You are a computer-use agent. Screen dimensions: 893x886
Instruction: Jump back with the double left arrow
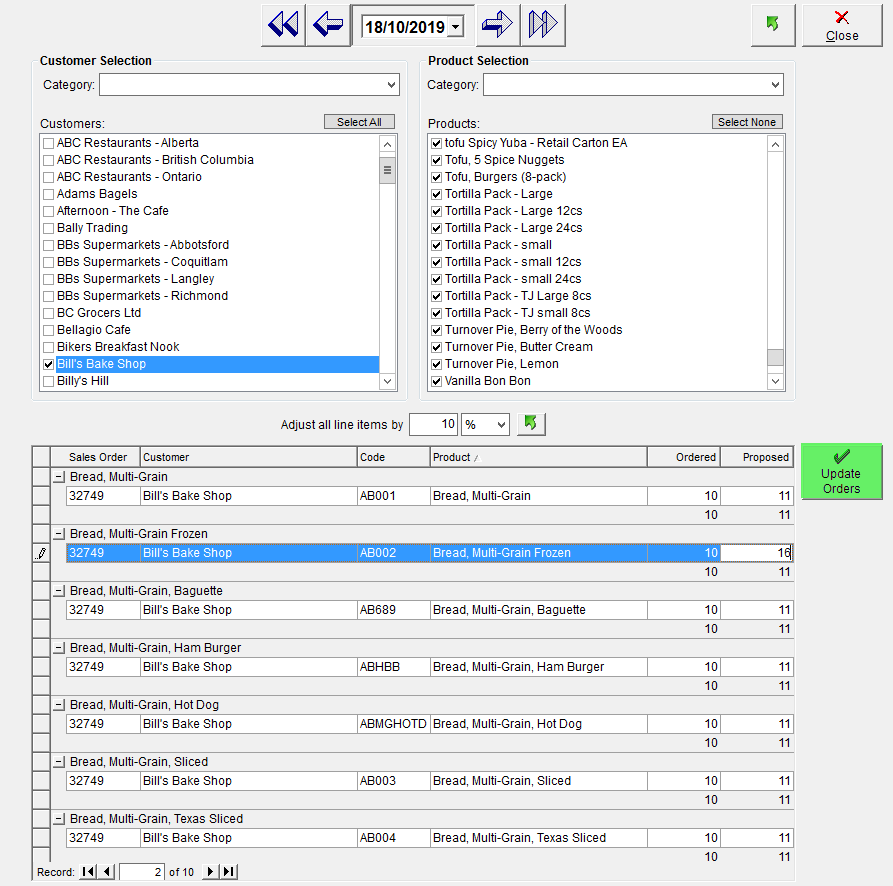[x=283, y=25]
